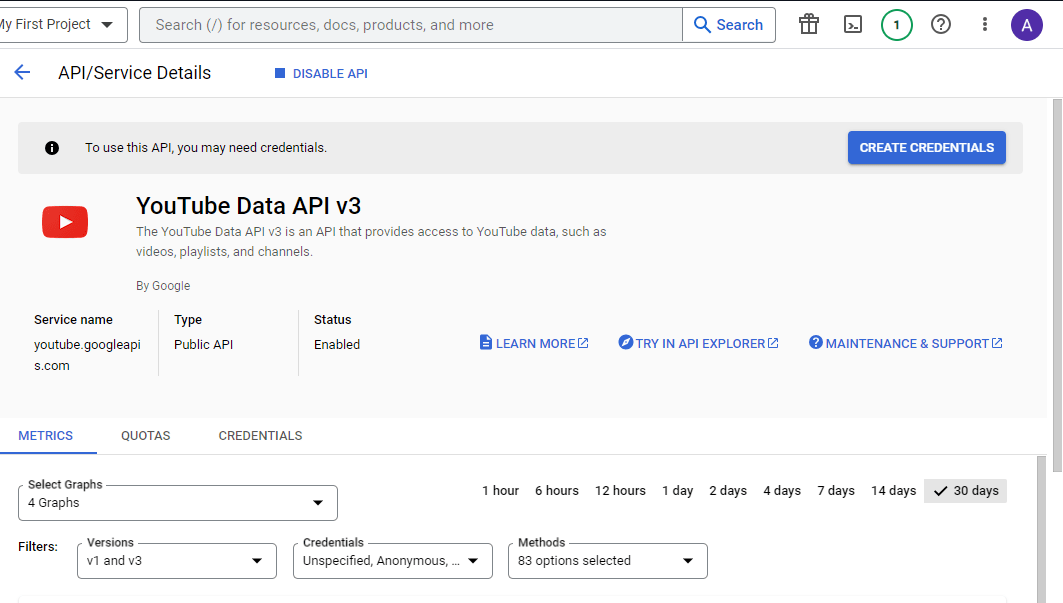Open the help question mark icon
This screenshot has height=603, width=1063.
941,25
